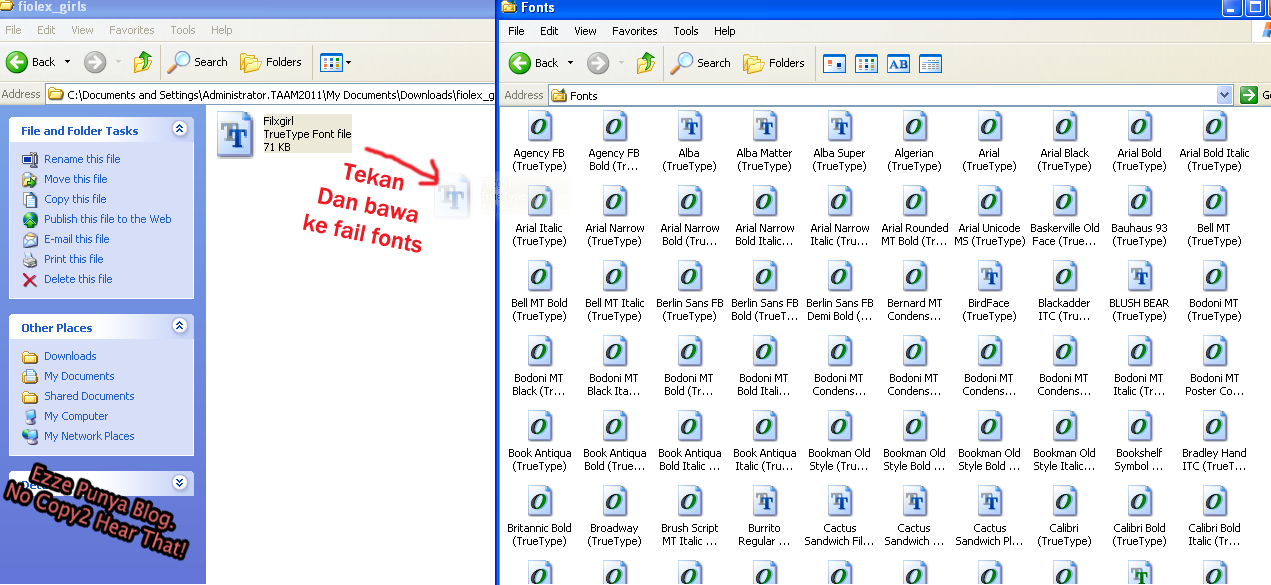The image size is (1271, 585).
Task: Select the Filxgirl TrueType font file
Action: click(x=285, y=134)
